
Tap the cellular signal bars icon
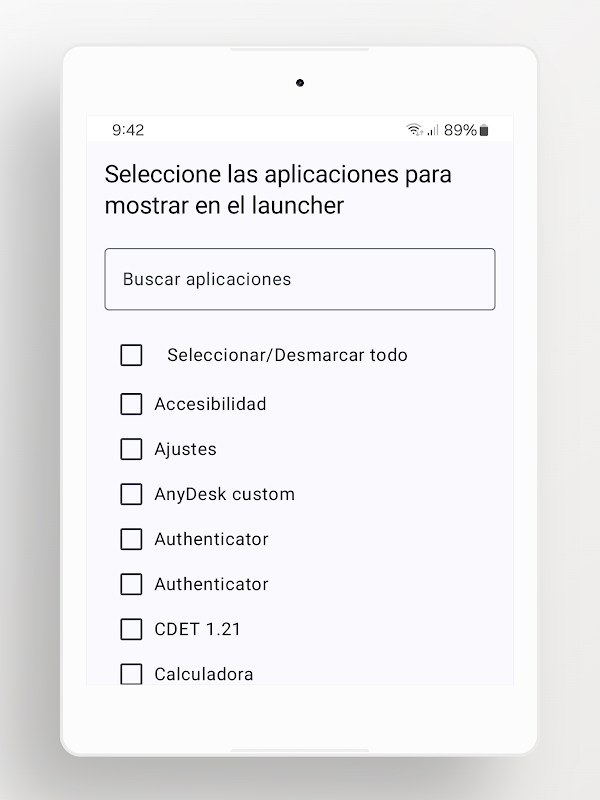(x=433, y=130)
